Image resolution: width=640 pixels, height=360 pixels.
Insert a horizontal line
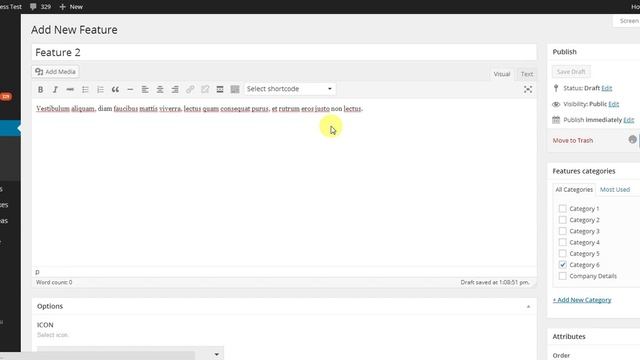[130, 89]
